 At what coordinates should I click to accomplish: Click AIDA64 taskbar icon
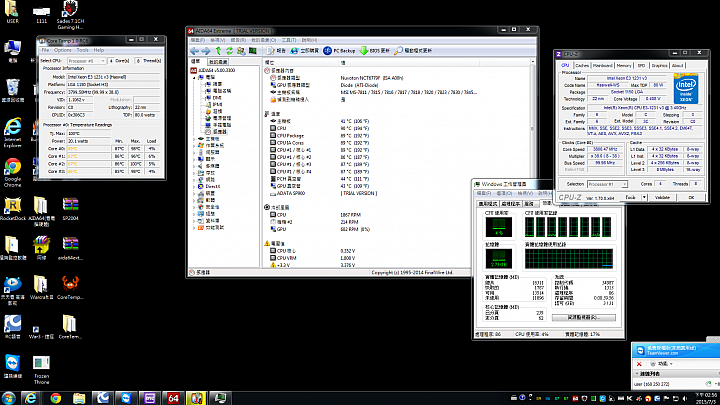pos(173,398)
